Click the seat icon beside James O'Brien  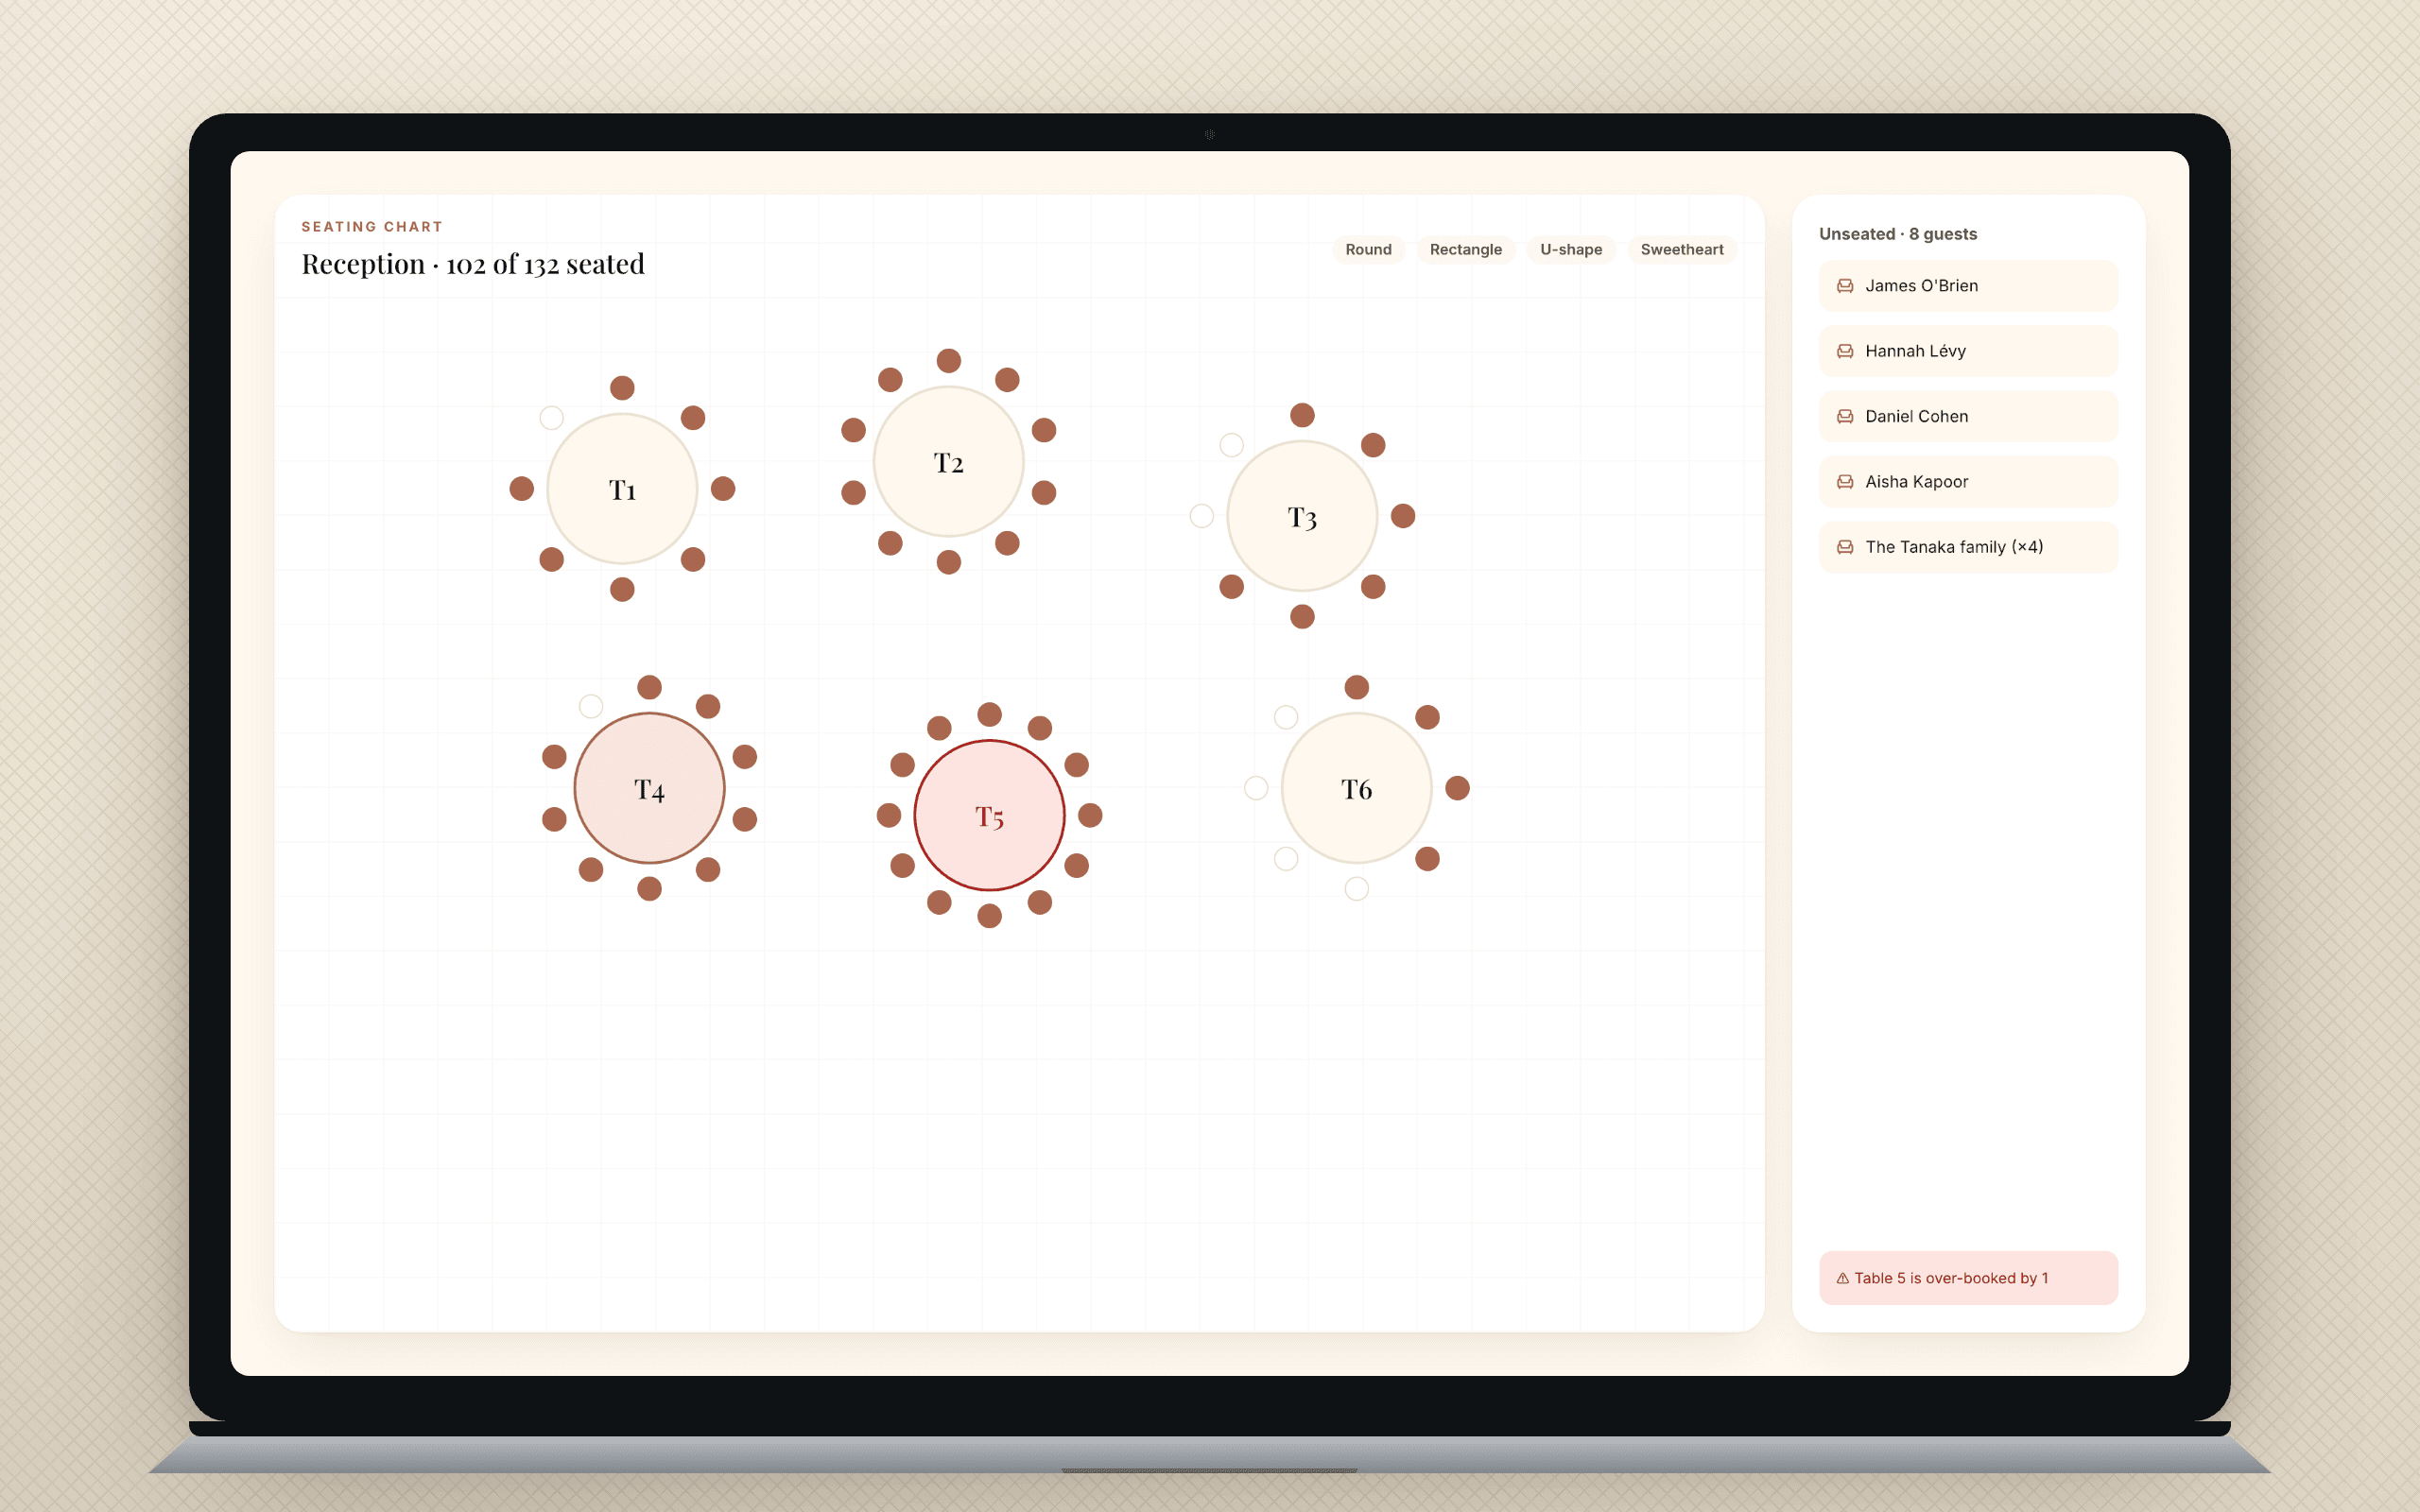(x=1845, y=286)
